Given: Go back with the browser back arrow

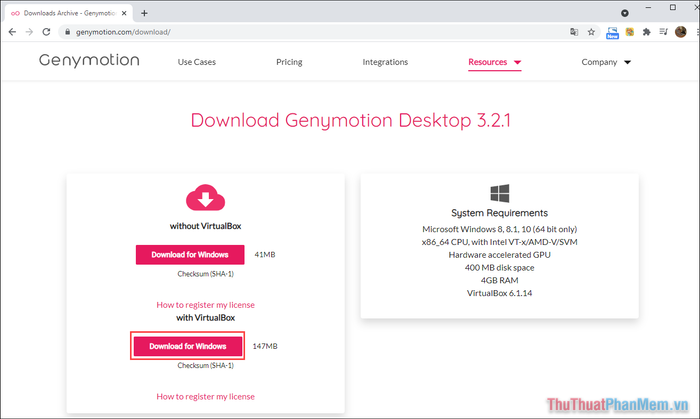Looking at the screenshot, I should 12,32.
